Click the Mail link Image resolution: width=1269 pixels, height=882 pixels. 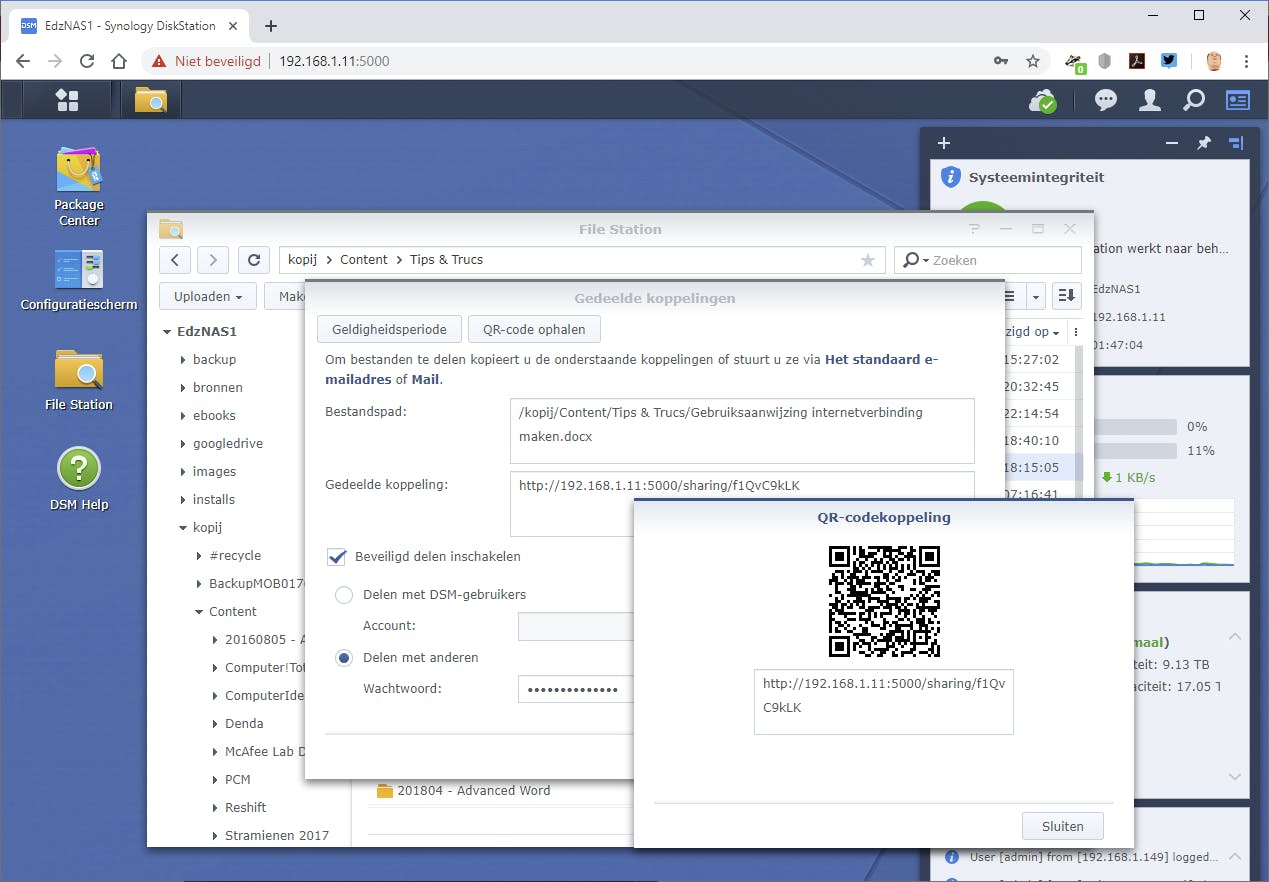point(425,380)
